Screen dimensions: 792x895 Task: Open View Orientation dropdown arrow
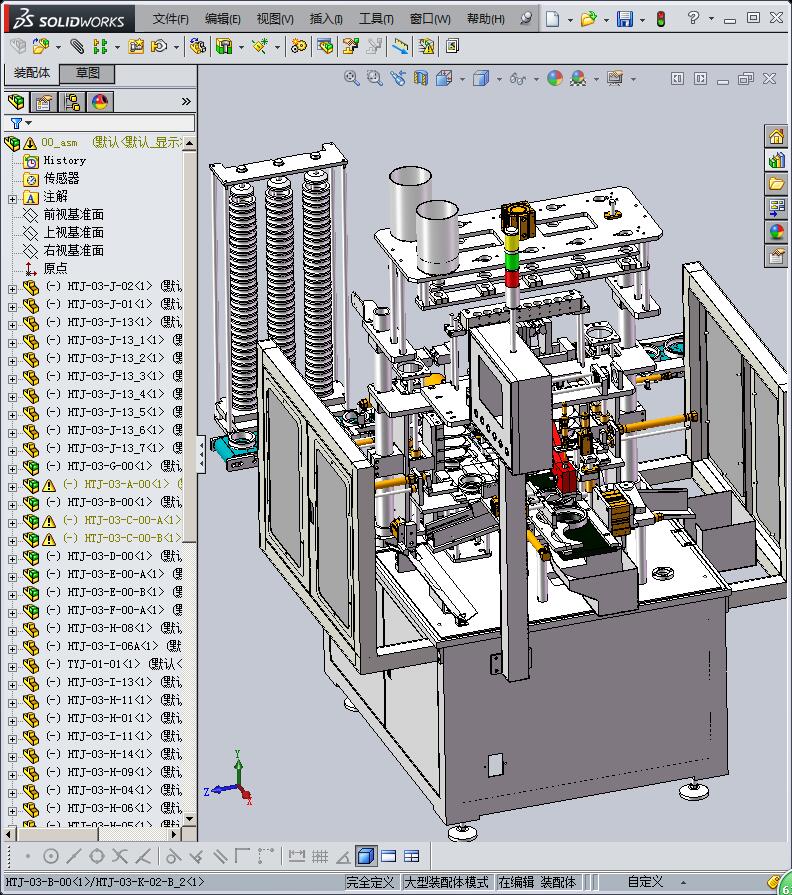462,79
